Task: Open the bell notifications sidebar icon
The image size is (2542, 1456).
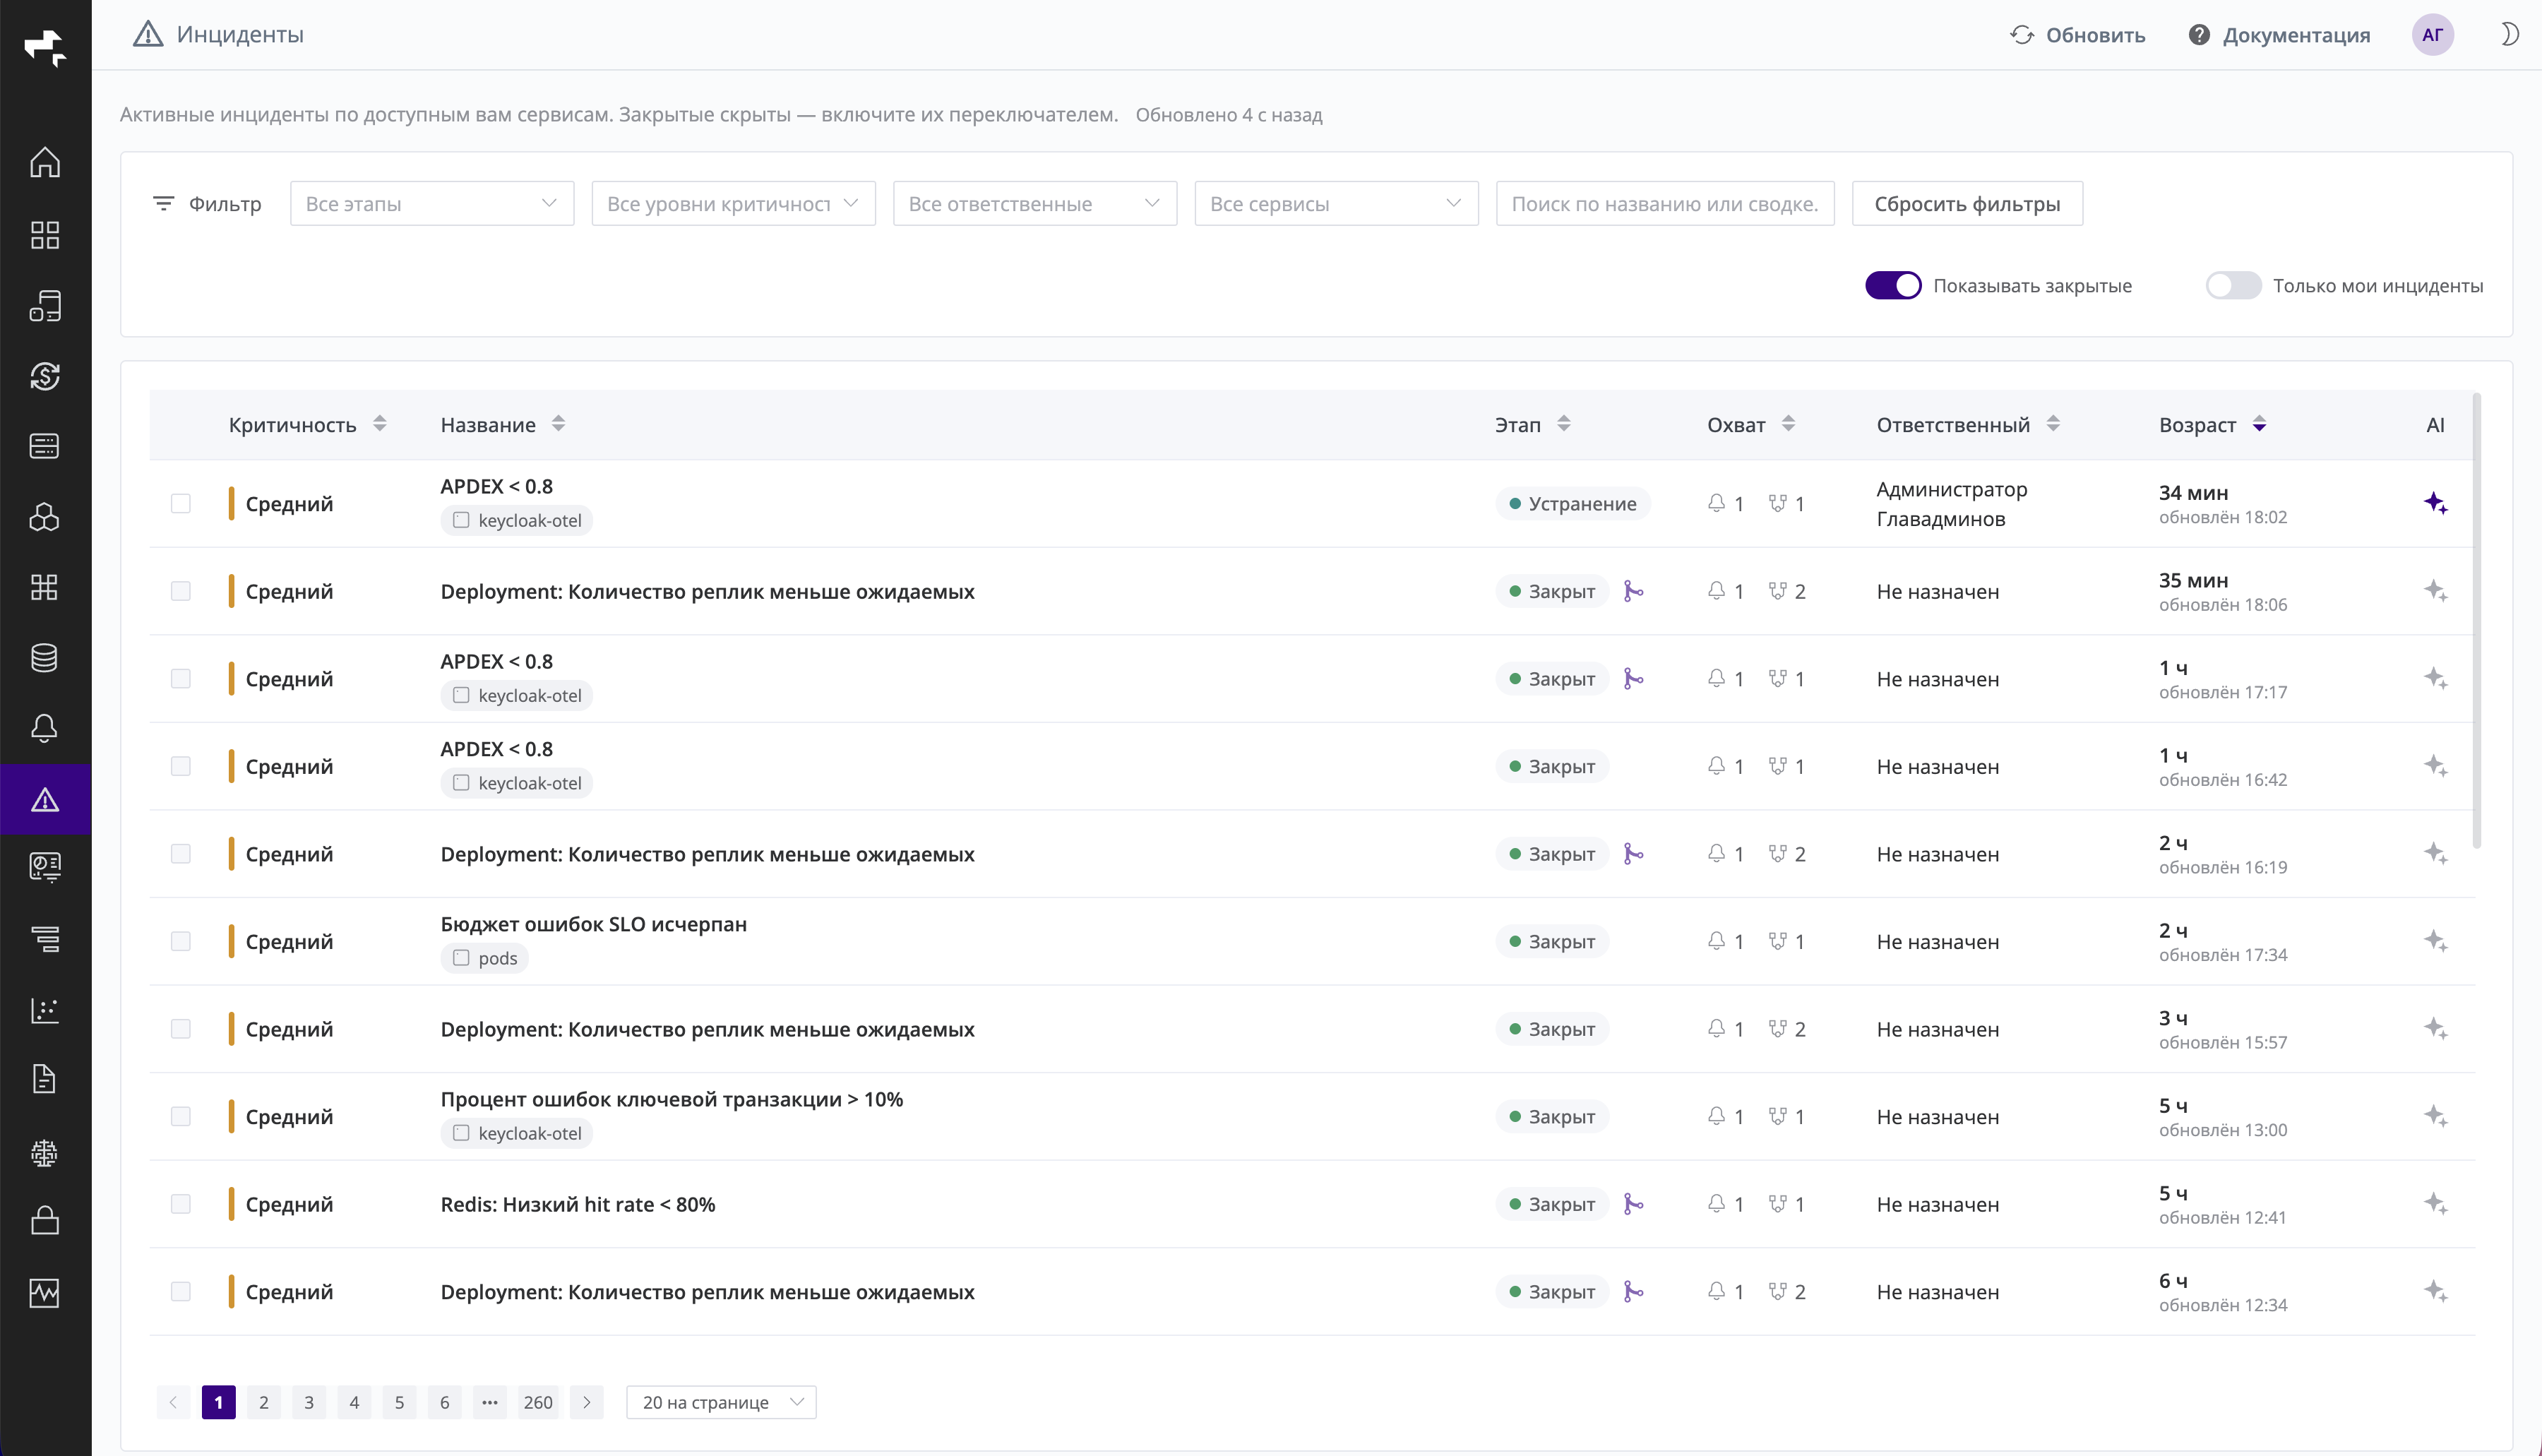Action: (45, 728)
